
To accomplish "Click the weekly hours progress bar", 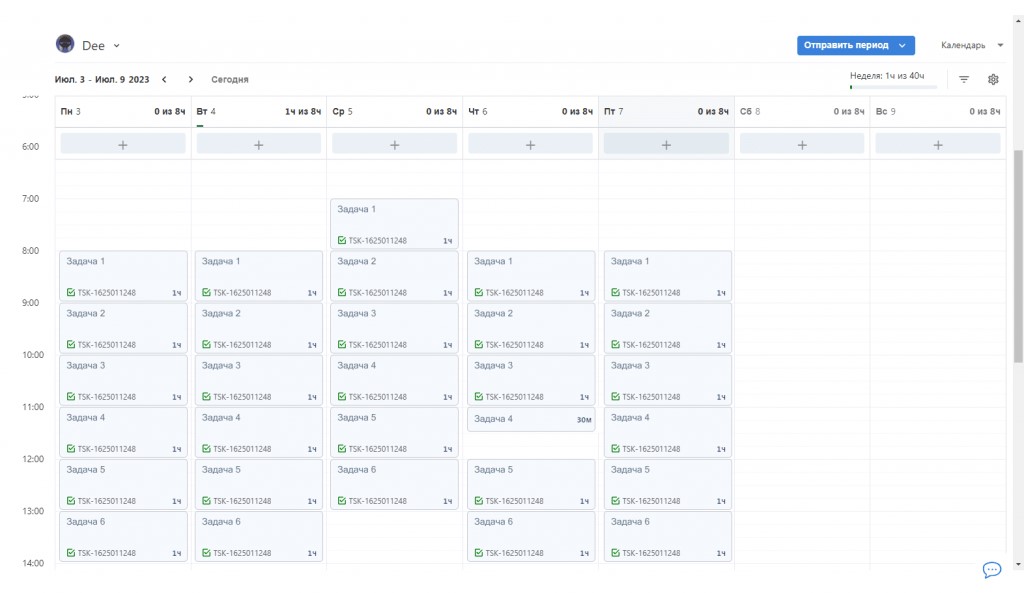I will point(893,87).
